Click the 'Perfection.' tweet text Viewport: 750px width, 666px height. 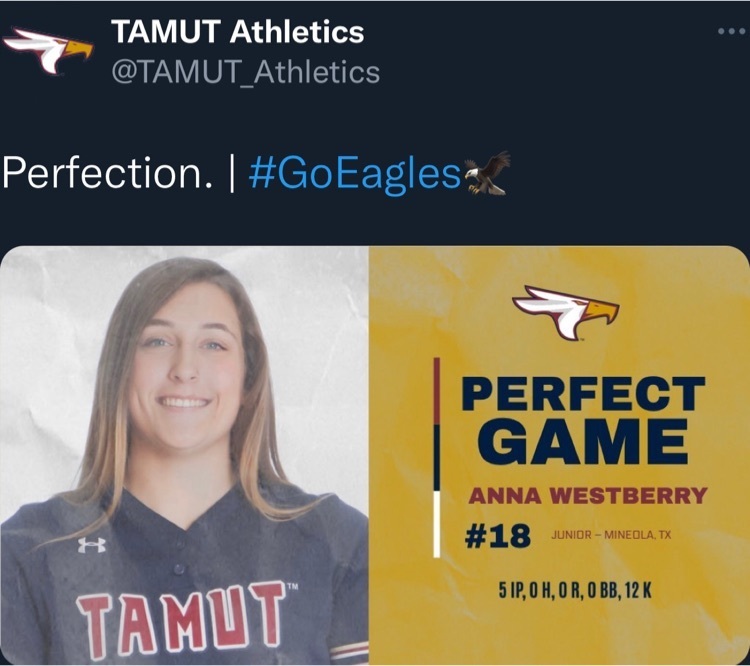pos(107,173)
